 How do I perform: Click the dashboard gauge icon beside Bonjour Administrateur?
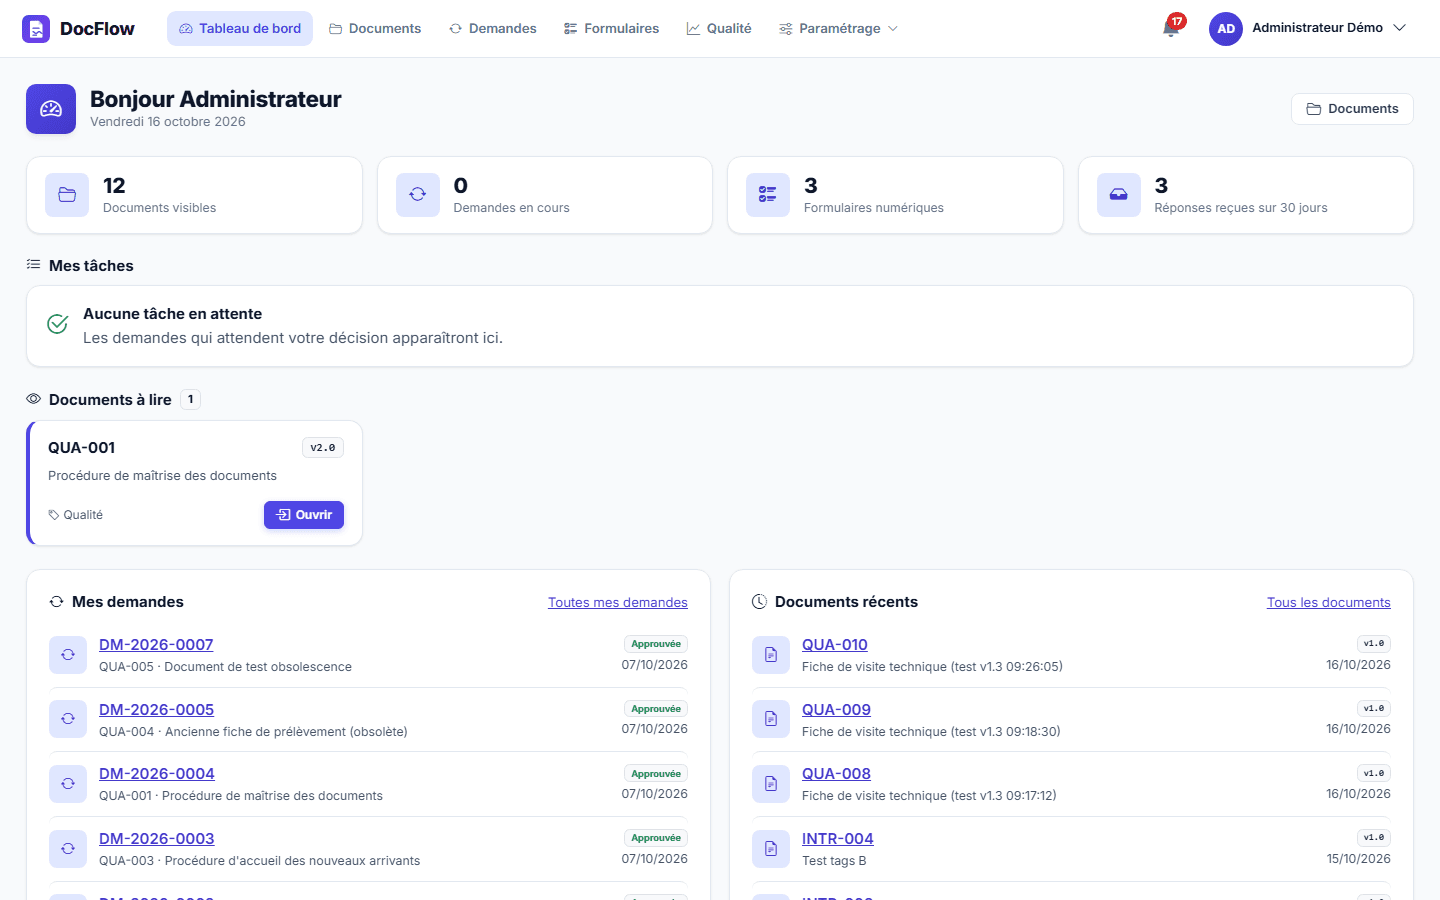pyautogui.click(x=51, y=109)
